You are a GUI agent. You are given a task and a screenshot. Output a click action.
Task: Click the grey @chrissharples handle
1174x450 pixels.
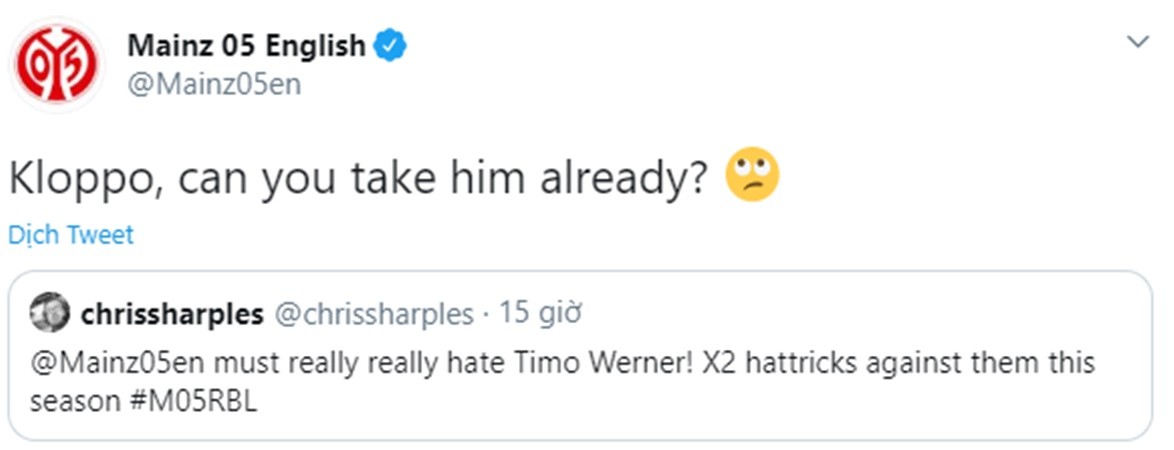[x=374, y=314]
